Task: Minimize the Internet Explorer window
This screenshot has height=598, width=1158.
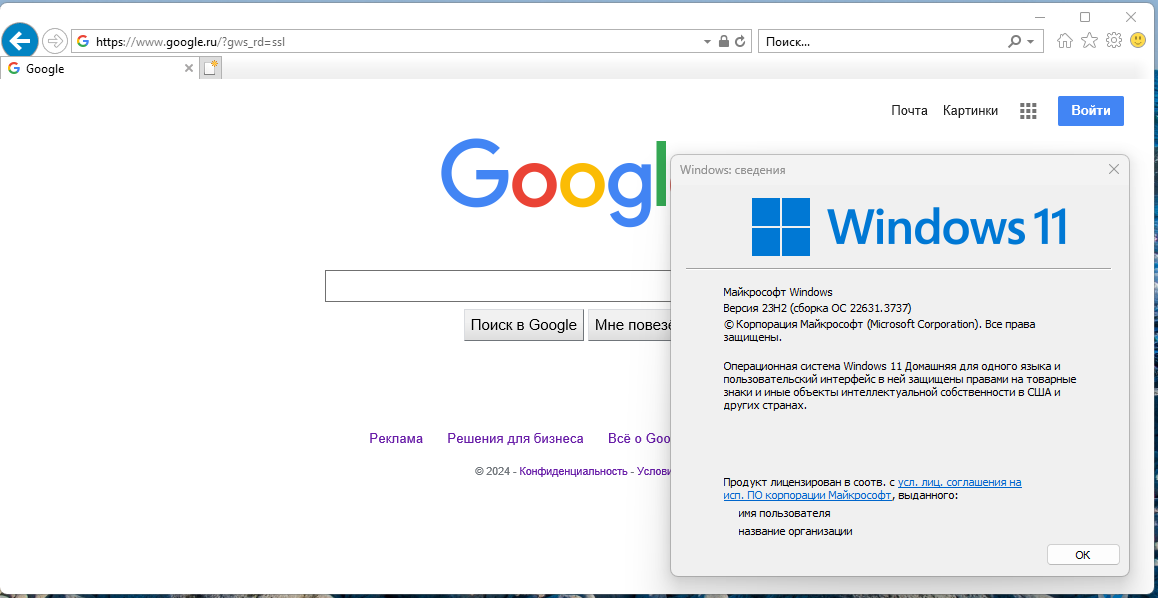Action: (1040, 17)
